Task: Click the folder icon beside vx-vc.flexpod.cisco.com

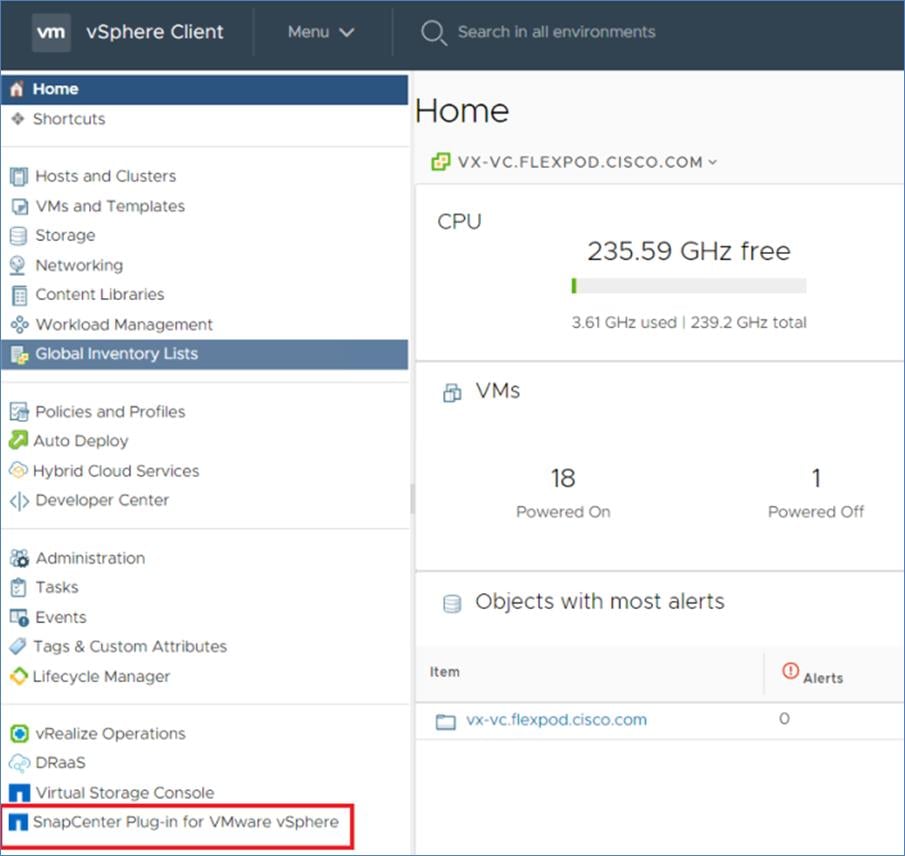Action: [x=445, y=722]
